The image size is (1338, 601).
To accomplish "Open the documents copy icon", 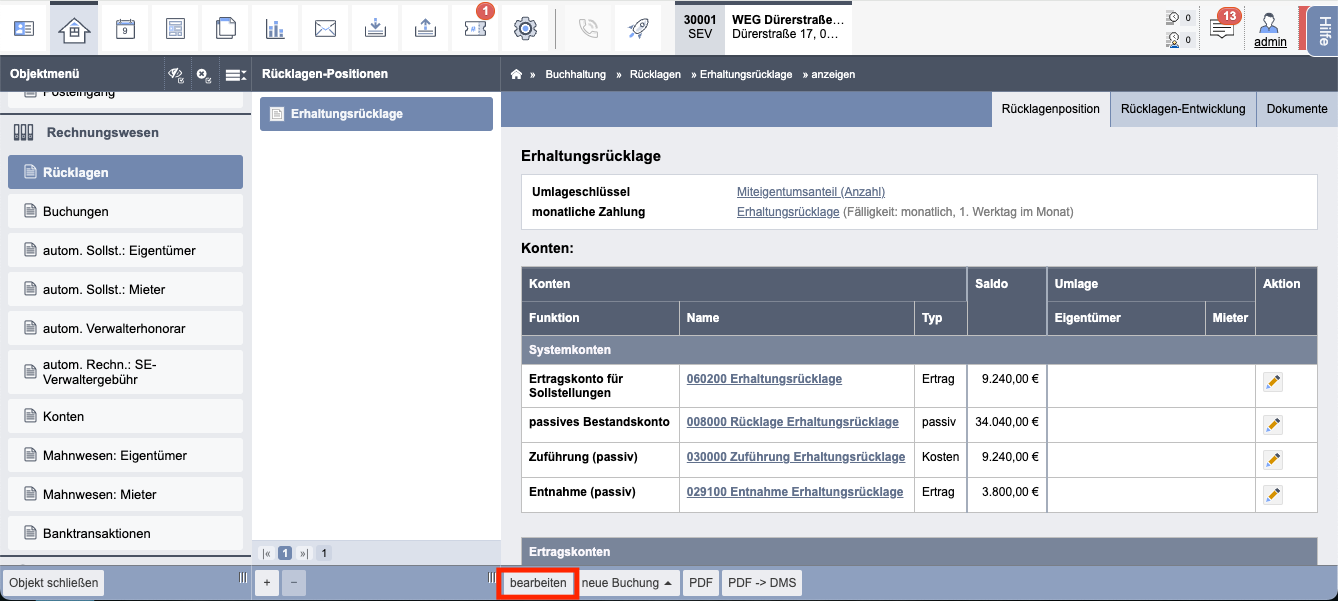I will tap(225, 28).
